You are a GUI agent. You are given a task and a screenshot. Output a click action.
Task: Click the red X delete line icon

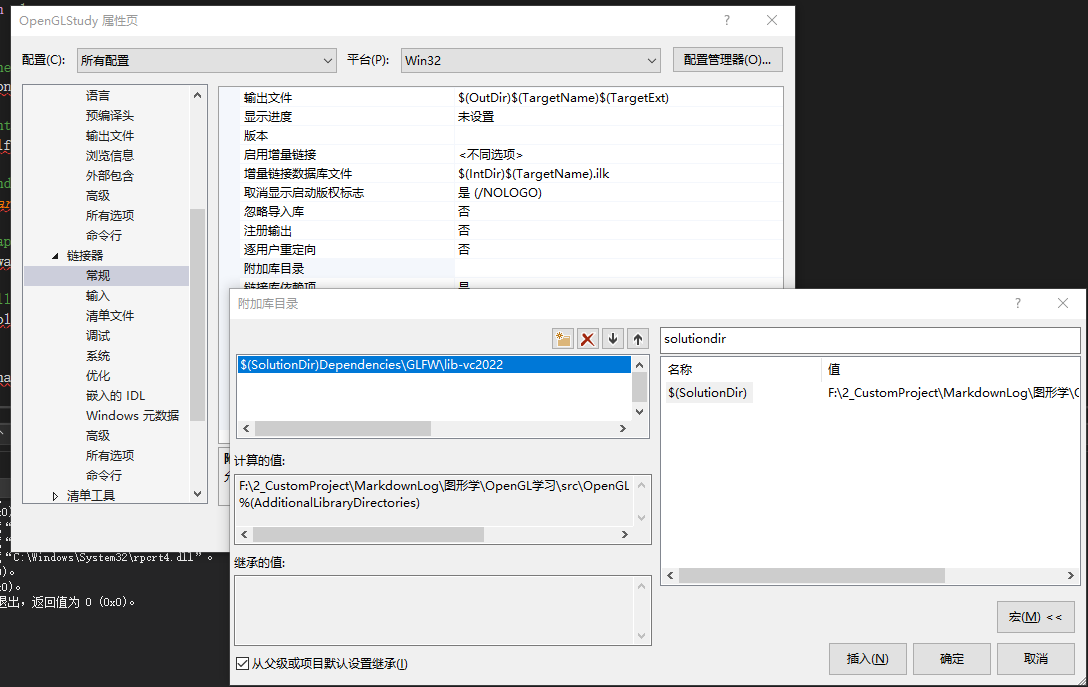click(x=588, y=339)
